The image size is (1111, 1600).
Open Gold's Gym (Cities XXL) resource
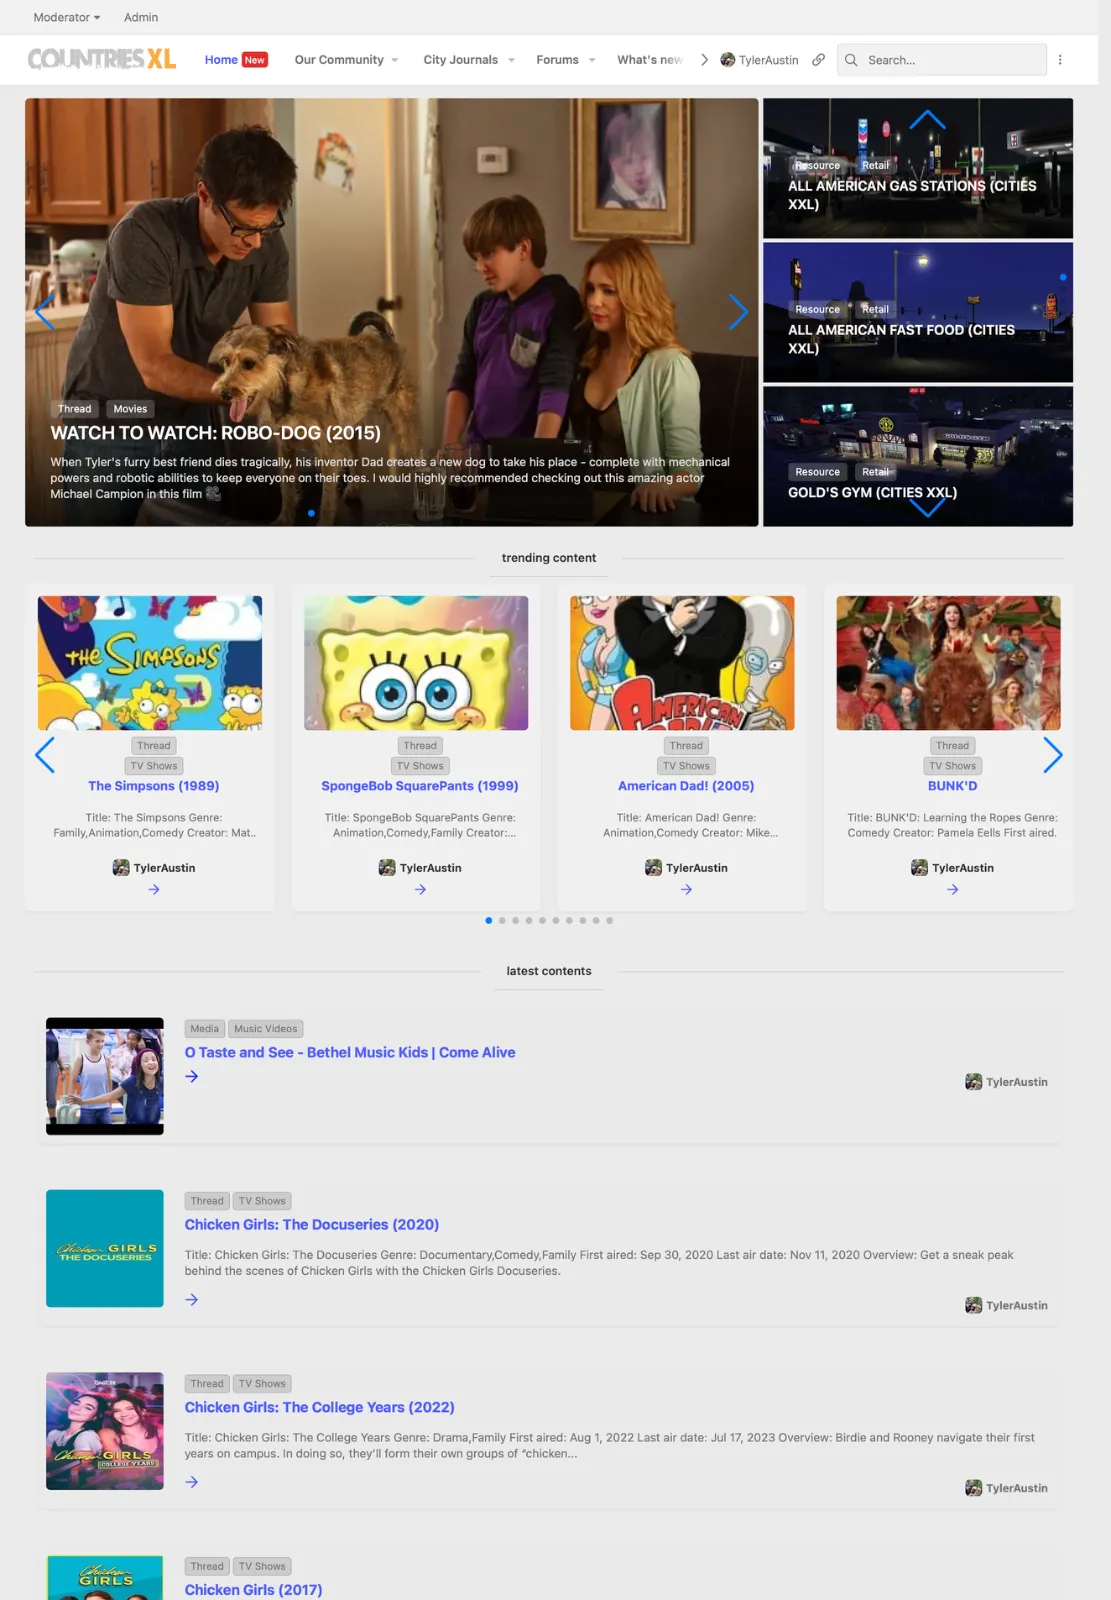872,492
